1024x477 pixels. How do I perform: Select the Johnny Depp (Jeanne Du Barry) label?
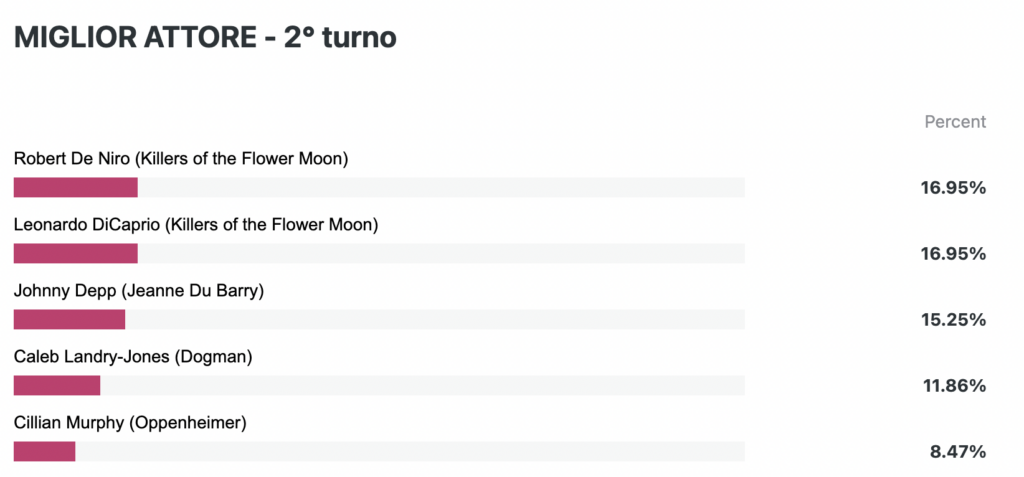point(138,291)
